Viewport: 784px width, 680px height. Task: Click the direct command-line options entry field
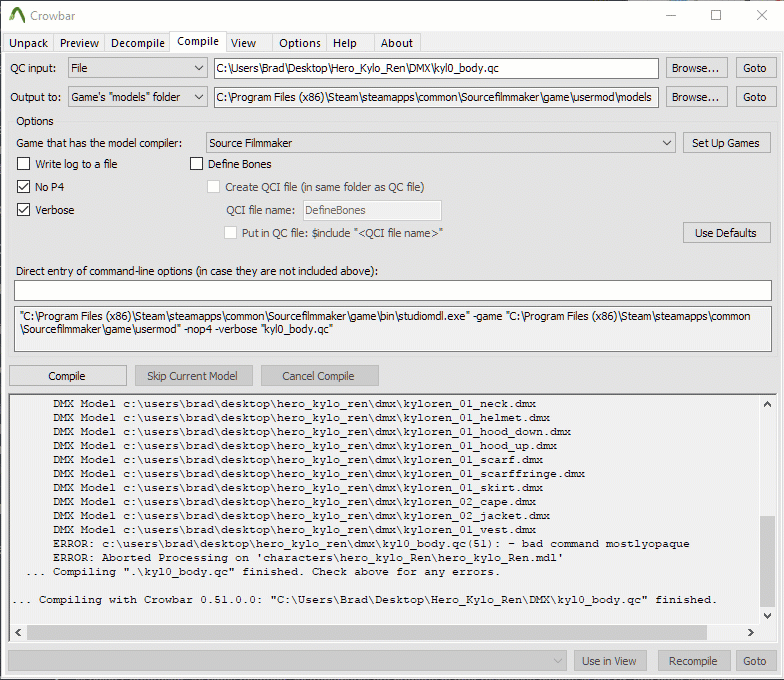tap(392, 290)
